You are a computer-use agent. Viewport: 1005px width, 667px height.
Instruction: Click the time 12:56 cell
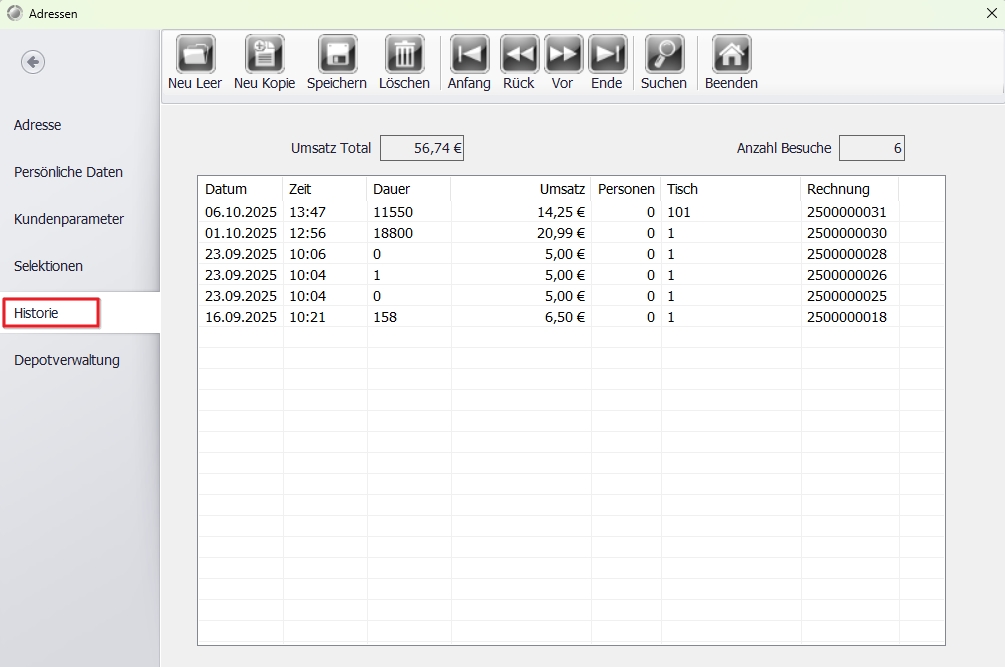pos(325,233)
